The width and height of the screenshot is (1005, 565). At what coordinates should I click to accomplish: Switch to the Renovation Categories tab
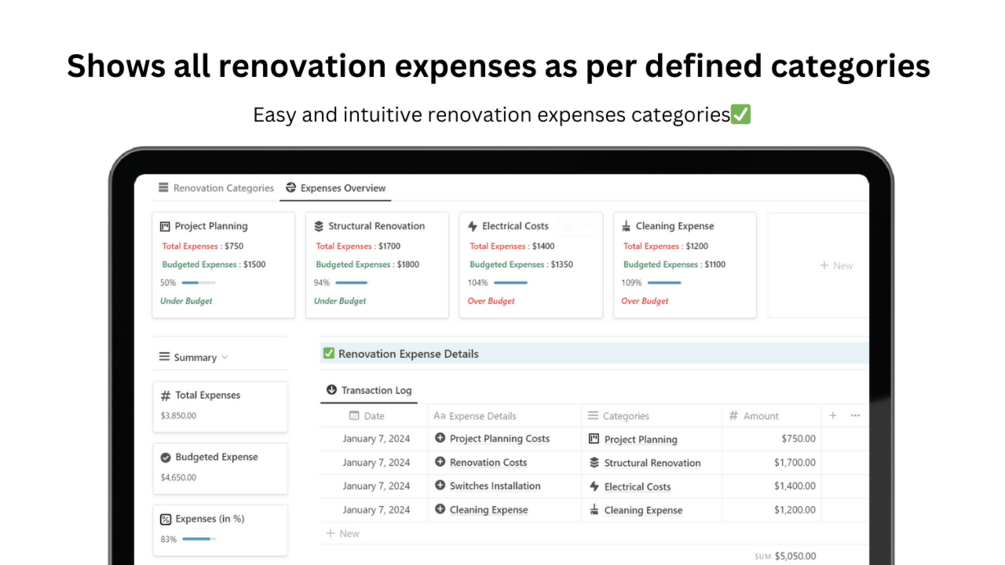click(x=216, y=188)
